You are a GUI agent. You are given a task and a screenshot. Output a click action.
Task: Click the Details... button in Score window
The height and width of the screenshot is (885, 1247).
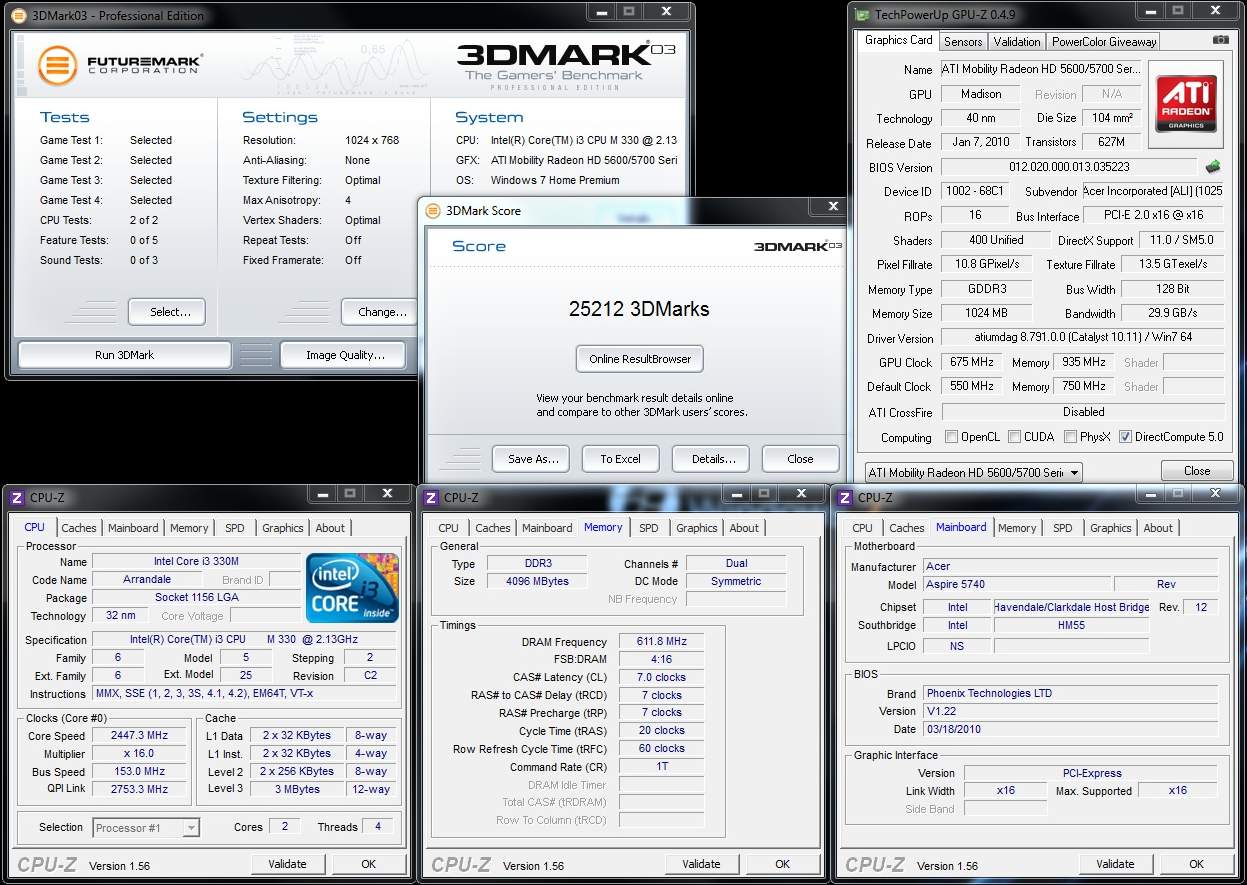tap(713, 459)
